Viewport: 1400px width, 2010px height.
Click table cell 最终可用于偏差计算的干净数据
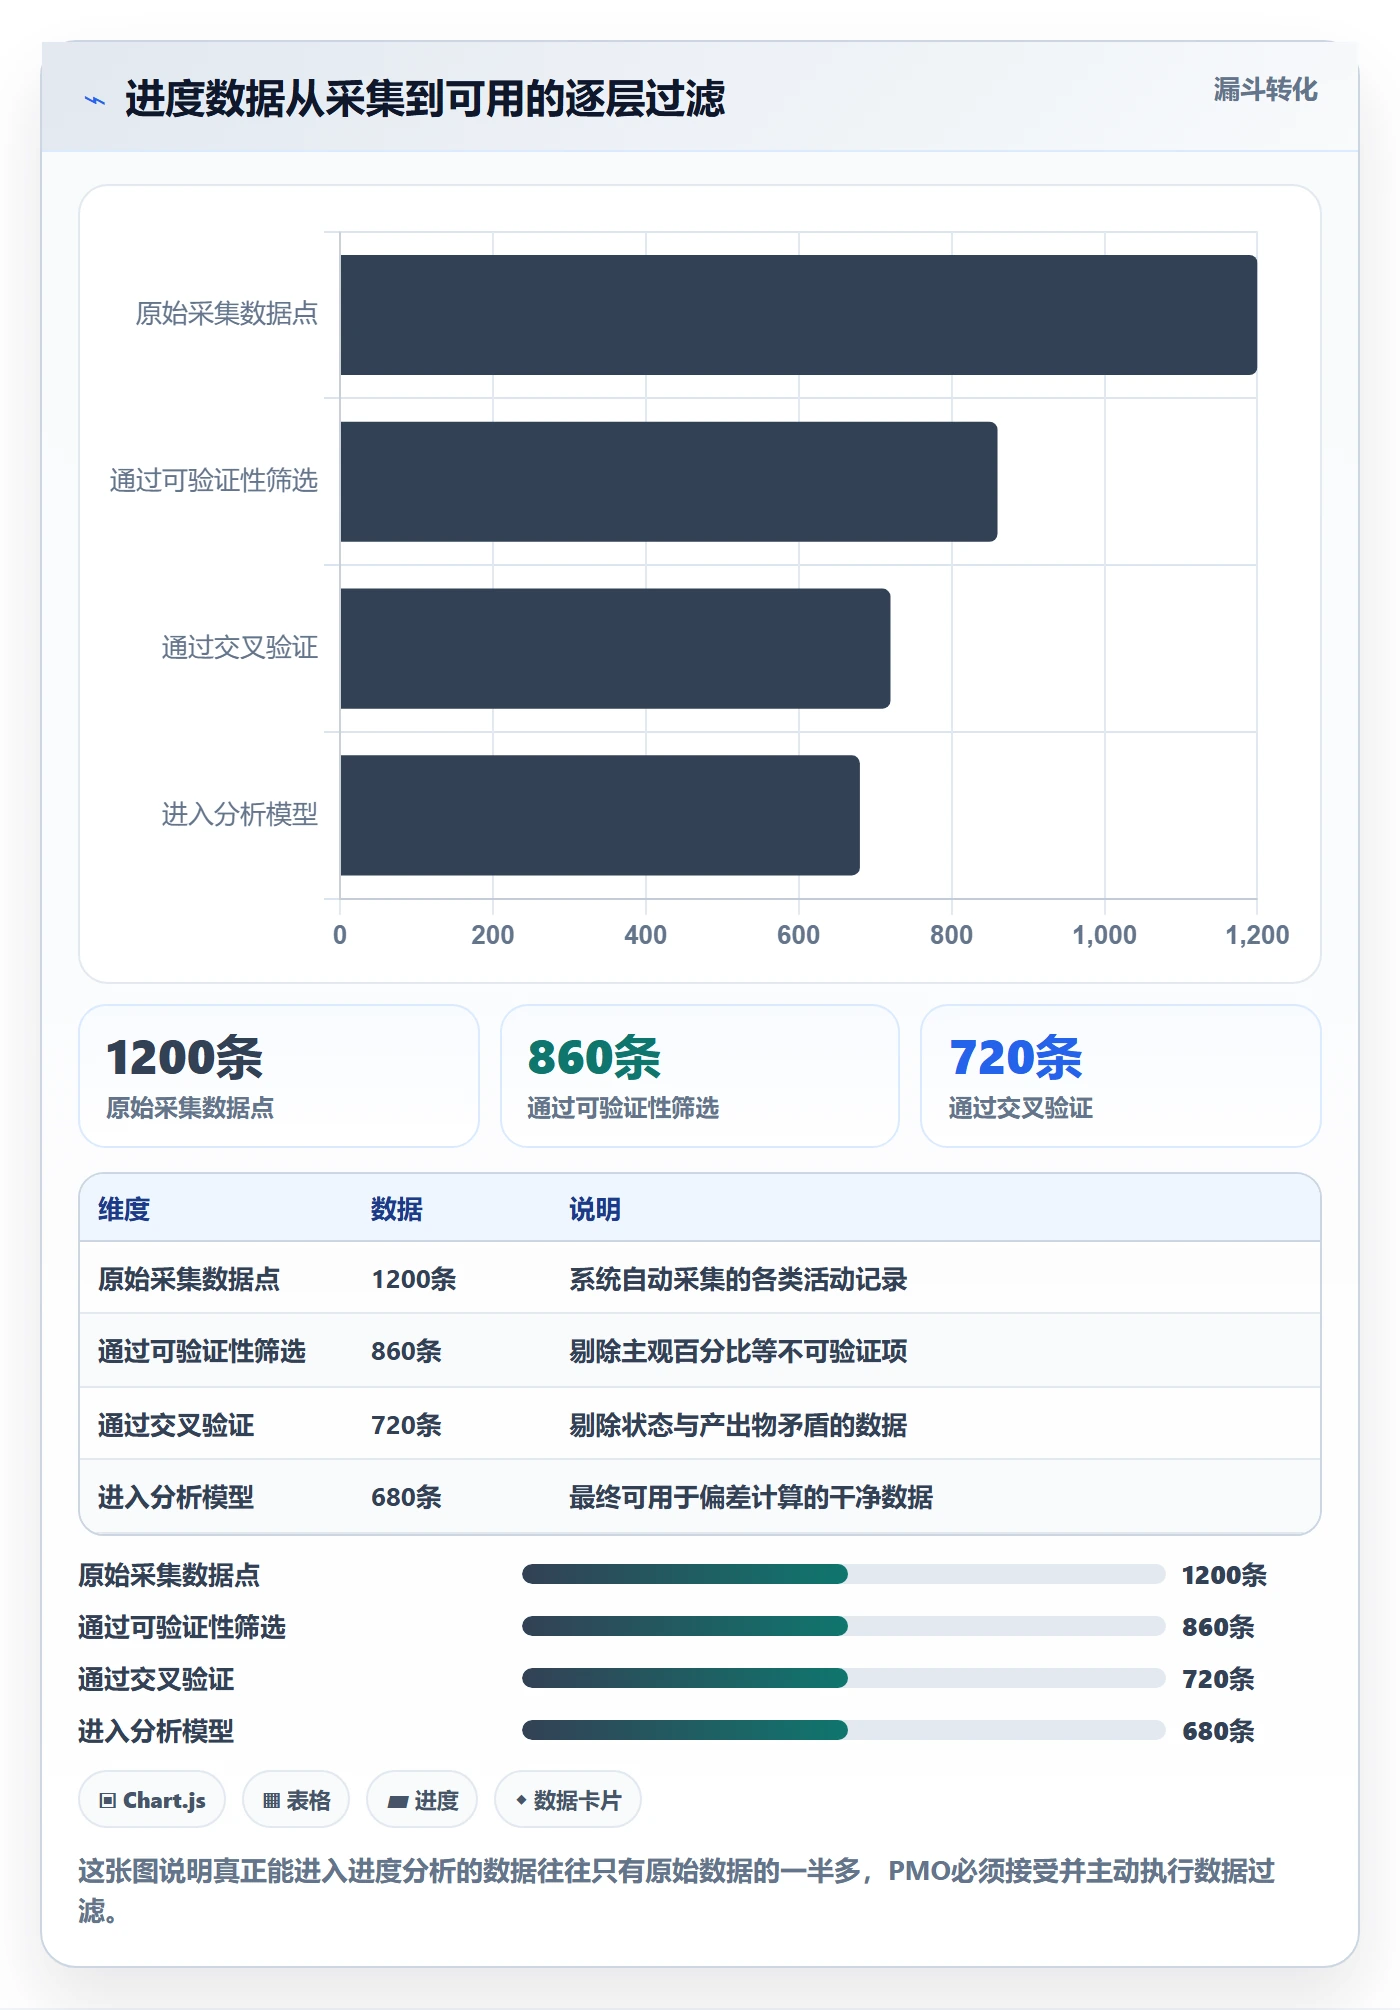751,1497
